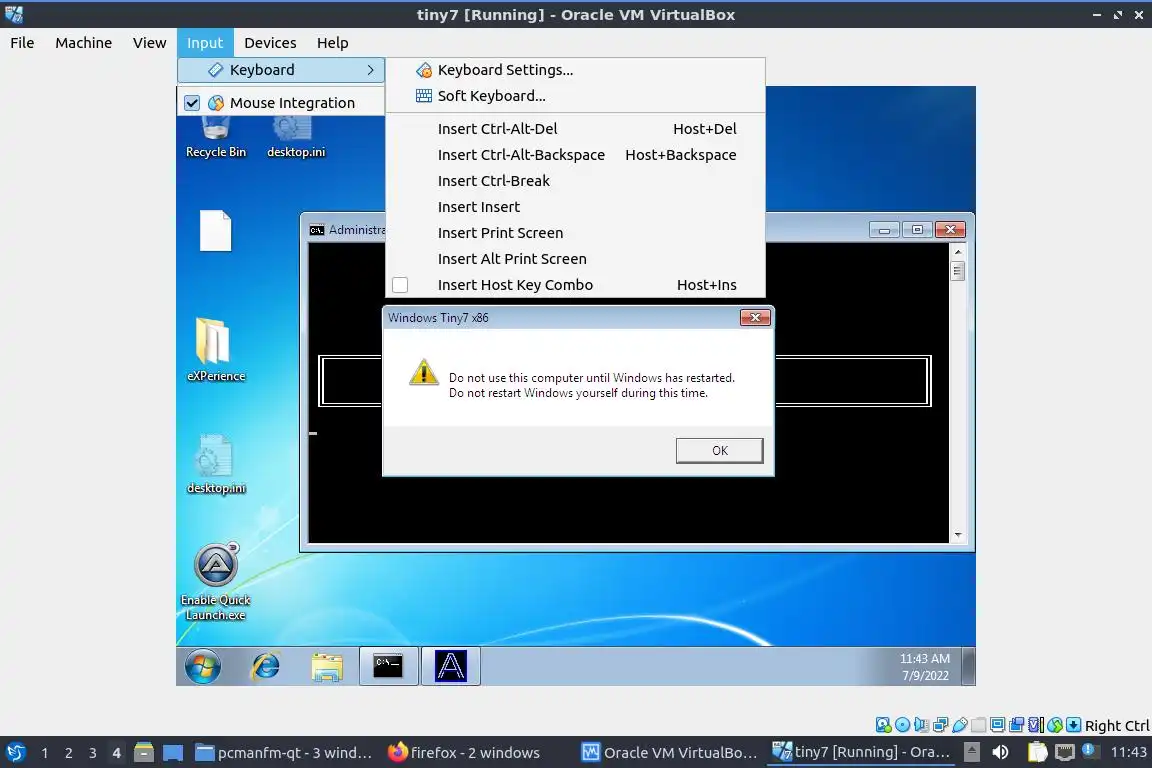Switch to virtual desktop 3
Screen dimensions: 1152x768
pyautogui.click(x=93, y=753)
